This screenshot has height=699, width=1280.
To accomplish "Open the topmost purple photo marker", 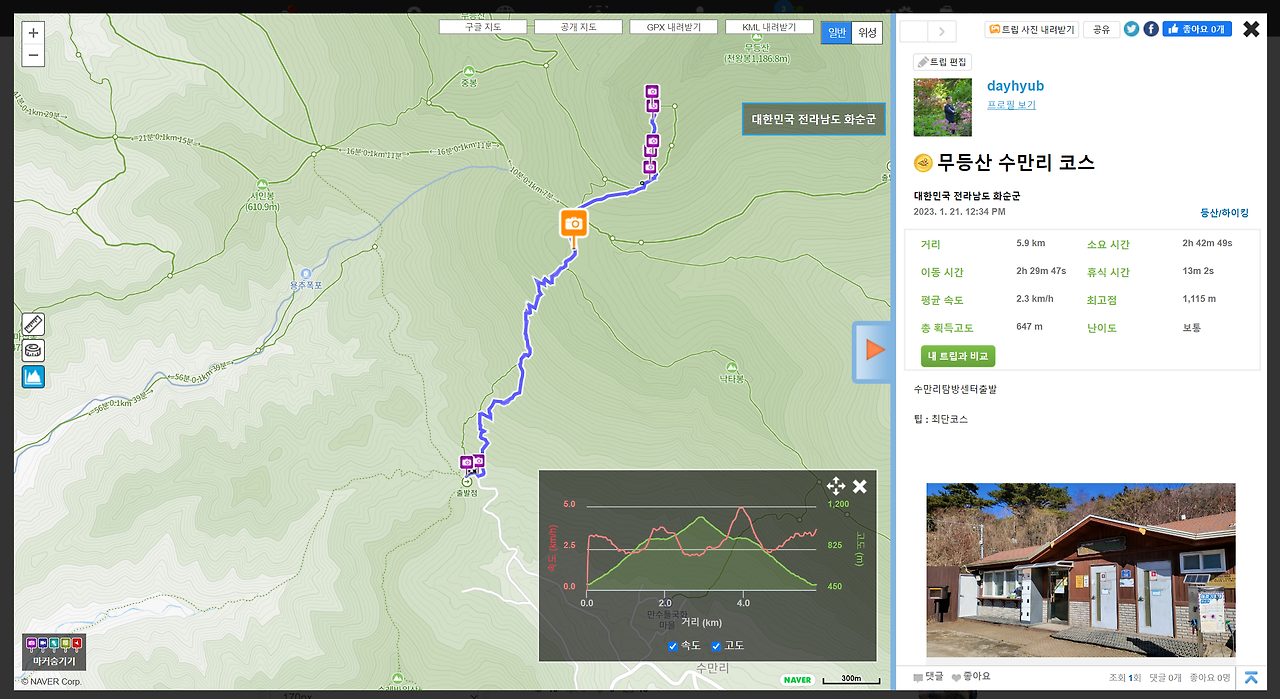I will click(x=652, y=91).
